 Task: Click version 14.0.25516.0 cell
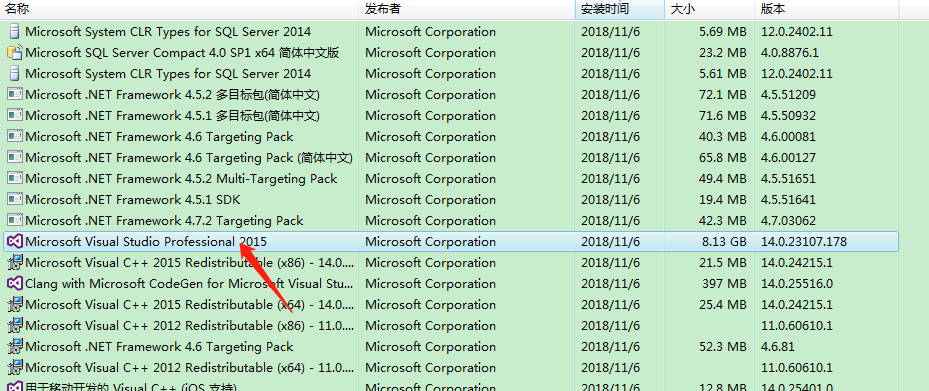(797, 284)
